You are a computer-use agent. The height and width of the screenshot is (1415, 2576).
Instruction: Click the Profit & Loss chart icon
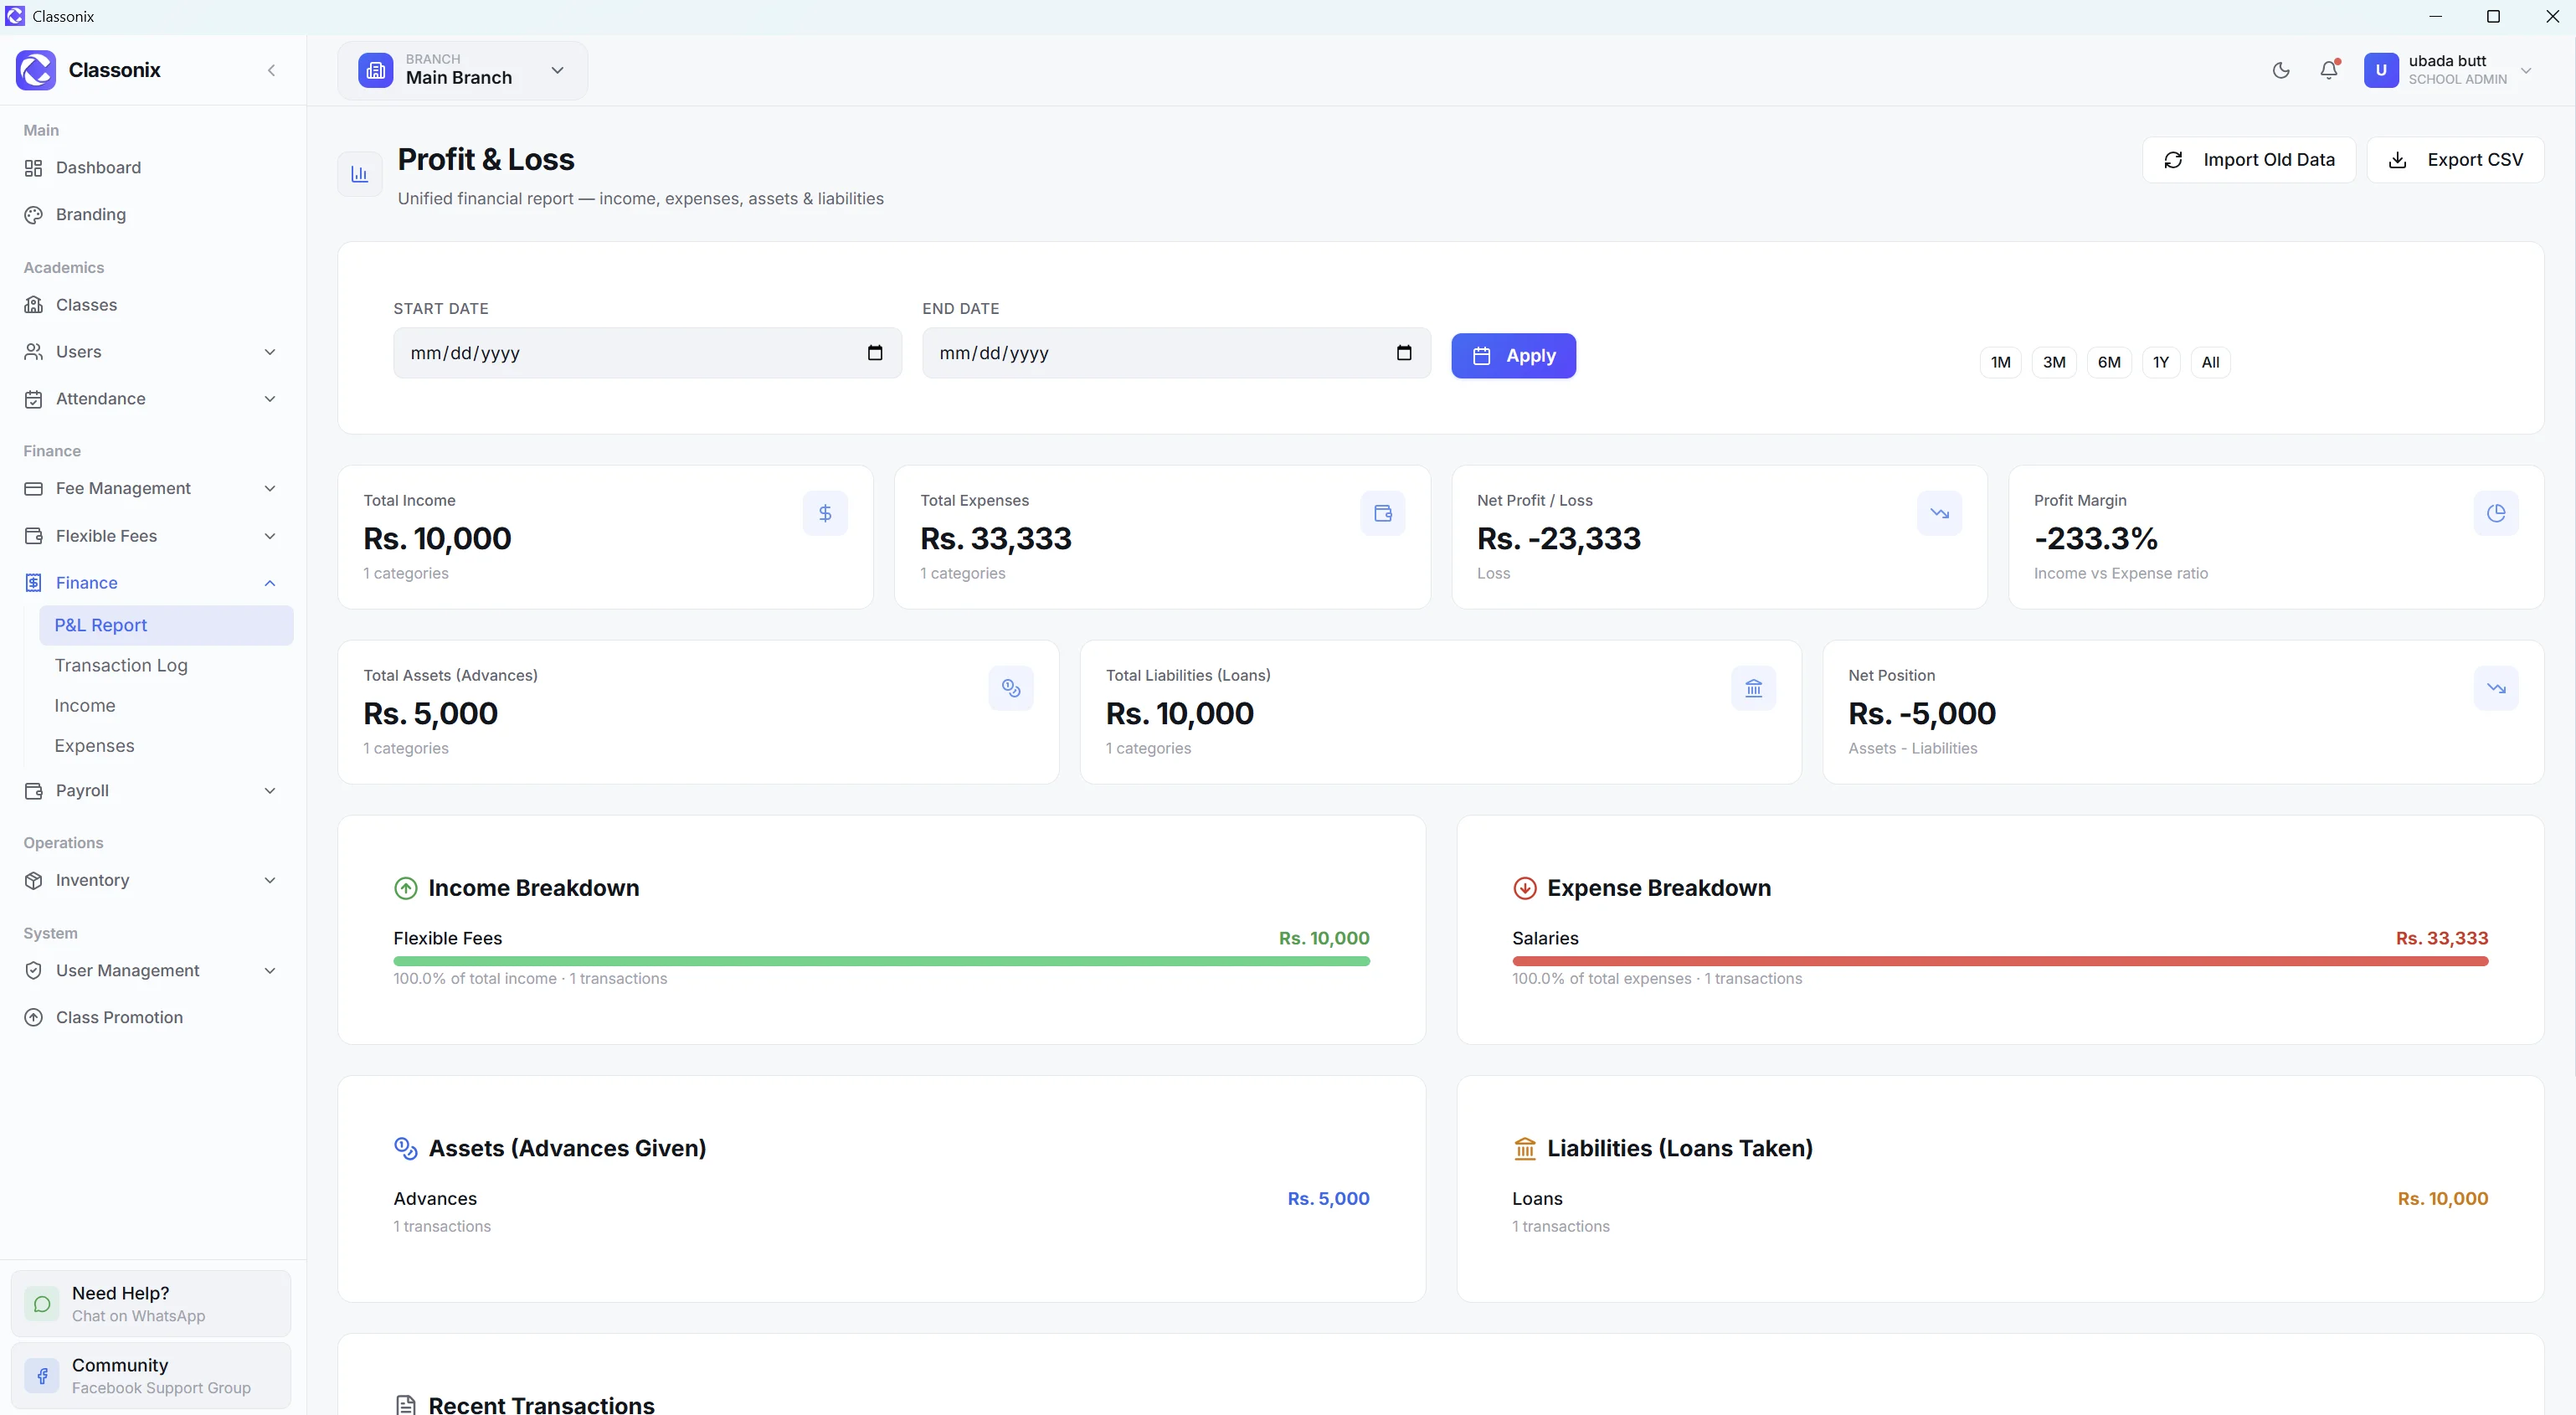pos(360,174)
